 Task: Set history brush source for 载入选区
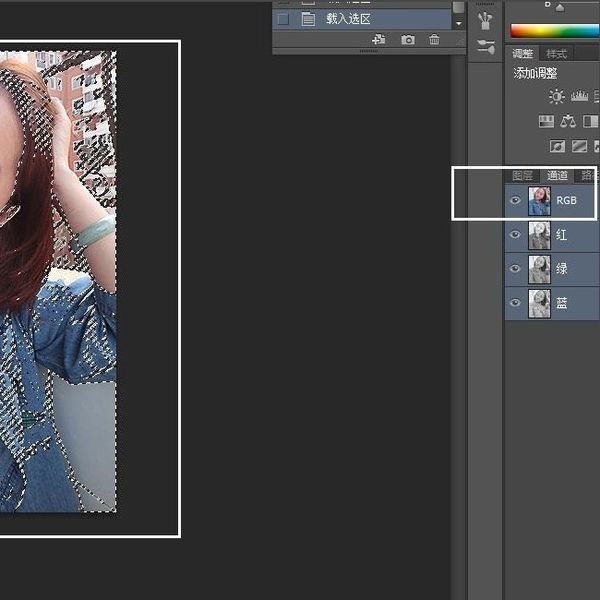tap(283, 18)
